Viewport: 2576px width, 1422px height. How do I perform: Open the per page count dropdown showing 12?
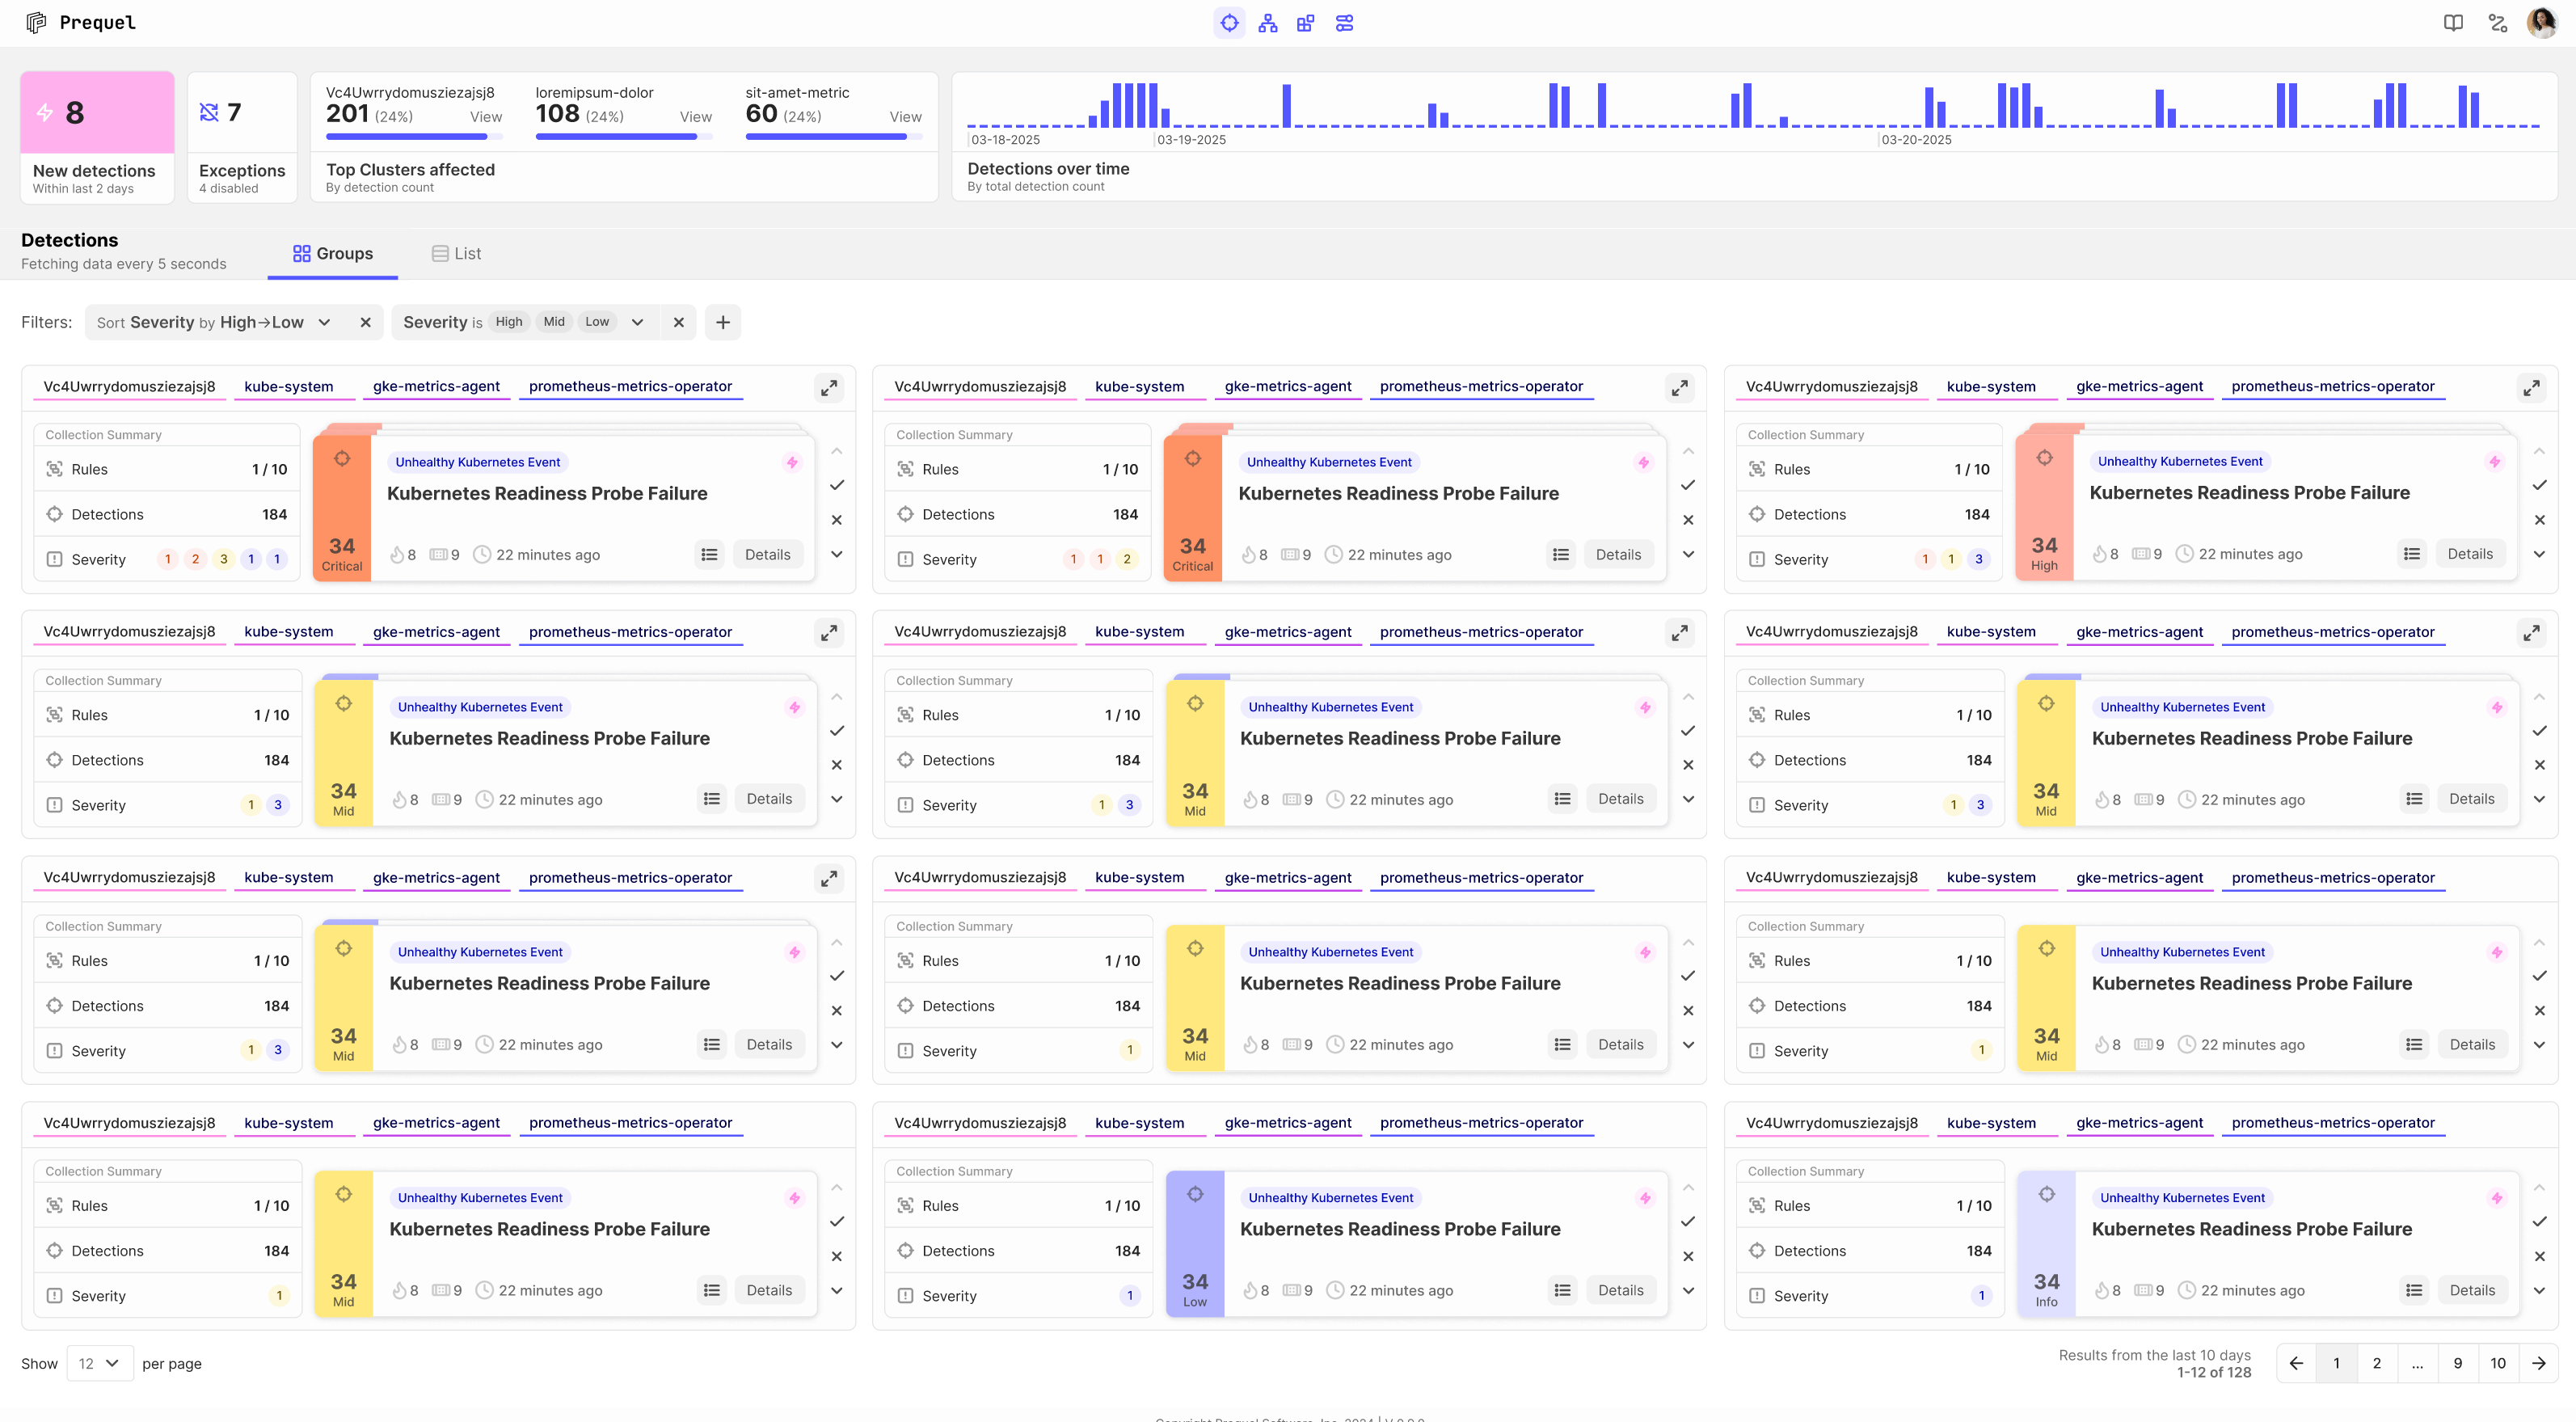(100, 1363)
